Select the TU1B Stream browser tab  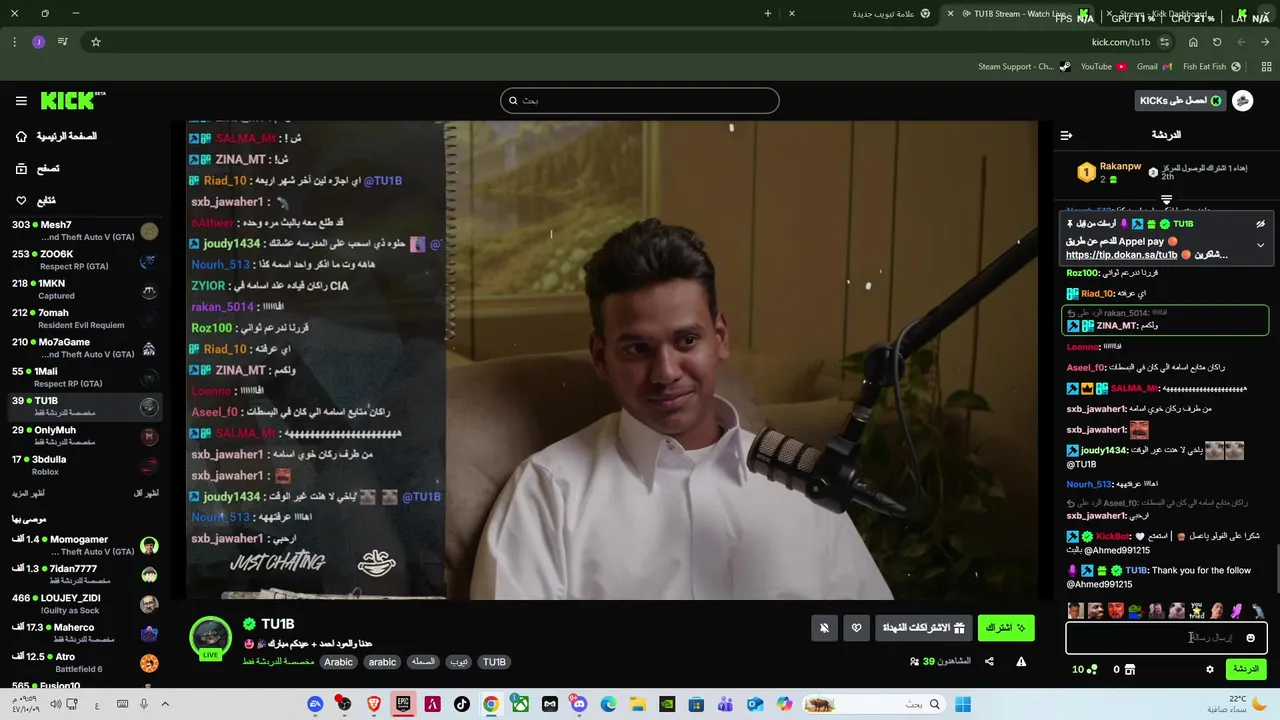click(1015, 14)
